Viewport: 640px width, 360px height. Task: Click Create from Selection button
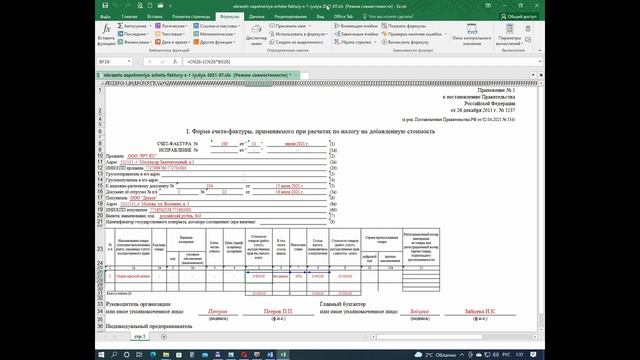tap(296, 42)
